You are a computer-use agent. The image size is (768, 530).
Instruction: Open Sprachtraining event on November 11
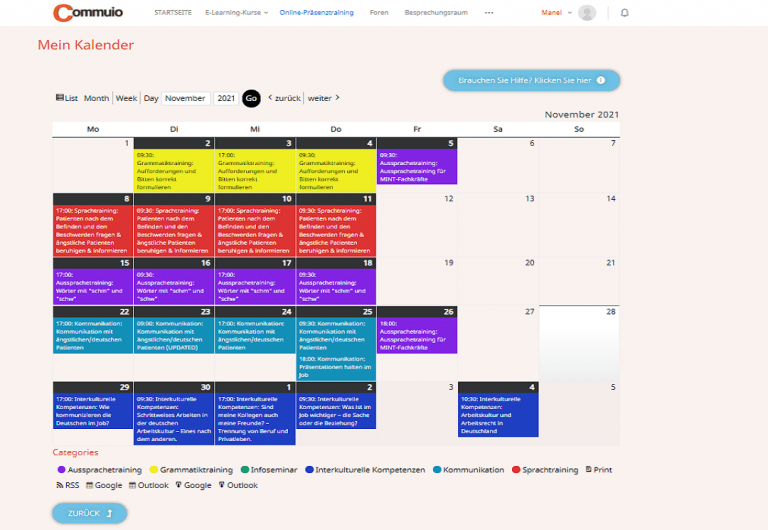[336, 231]
